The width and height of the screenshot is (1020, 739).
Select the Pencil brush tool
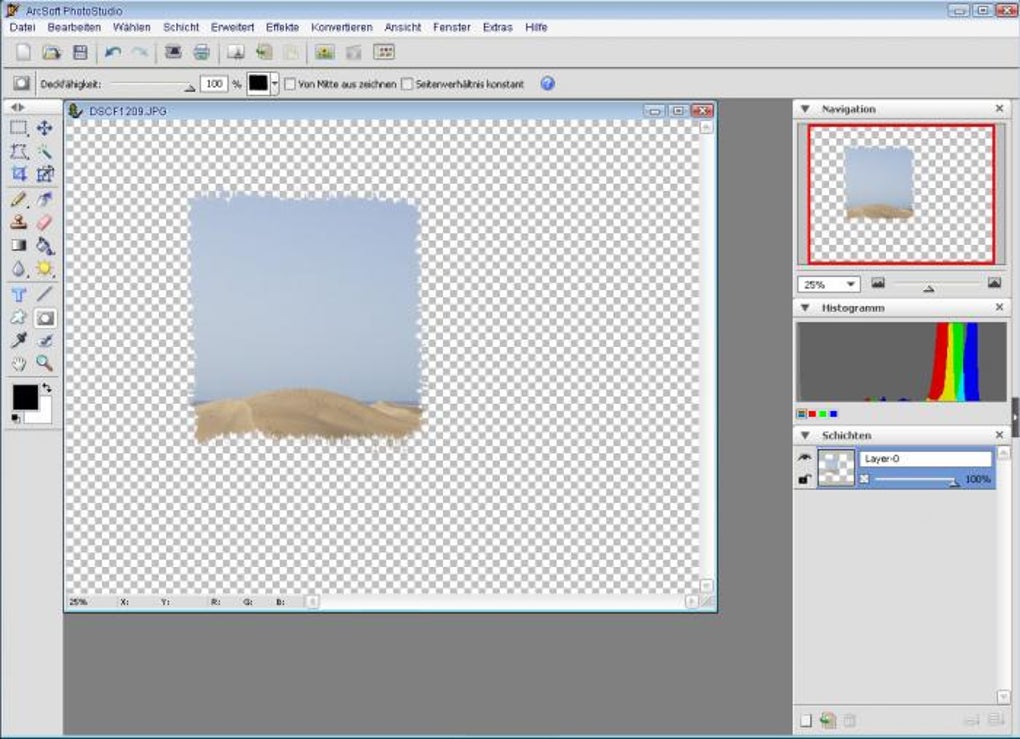19,199
